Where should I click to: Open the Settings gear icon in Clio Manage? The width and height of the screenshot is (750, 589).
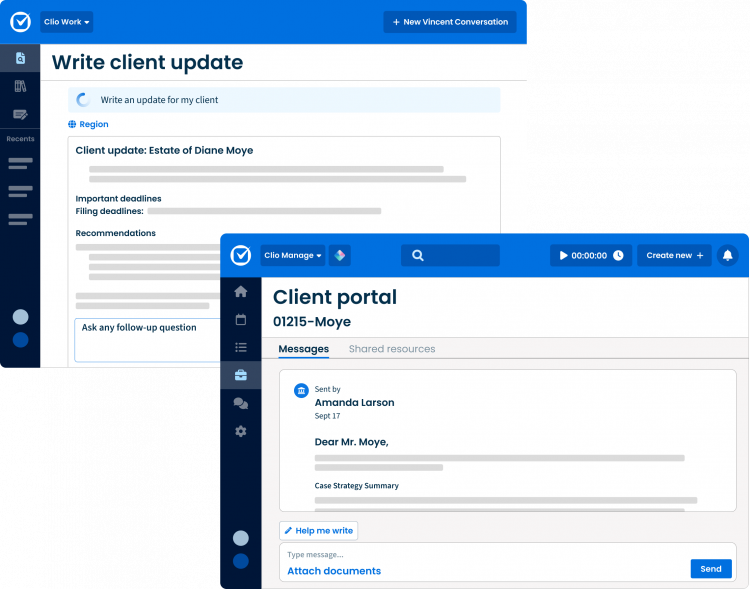240,432
